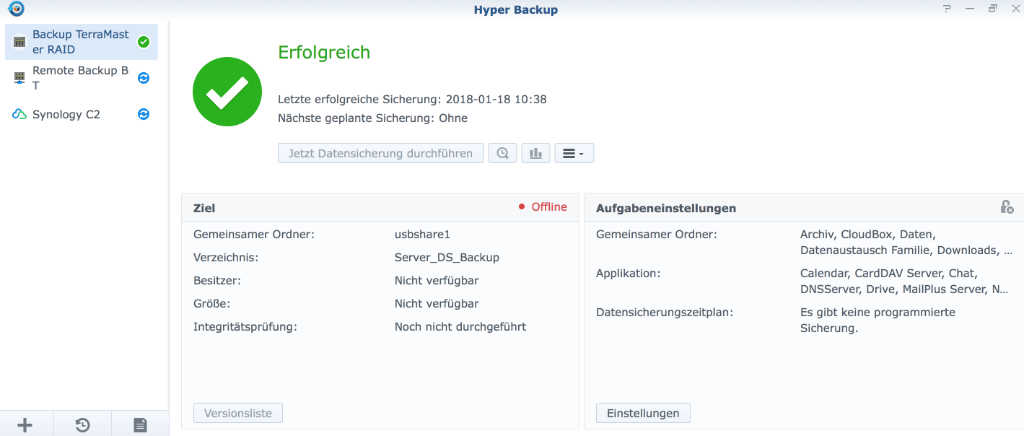Click the Aufgabeneinstellungen panel header
Image resolution: width=1024 pixels, height=436 pixels.
(x=804, y=208)
